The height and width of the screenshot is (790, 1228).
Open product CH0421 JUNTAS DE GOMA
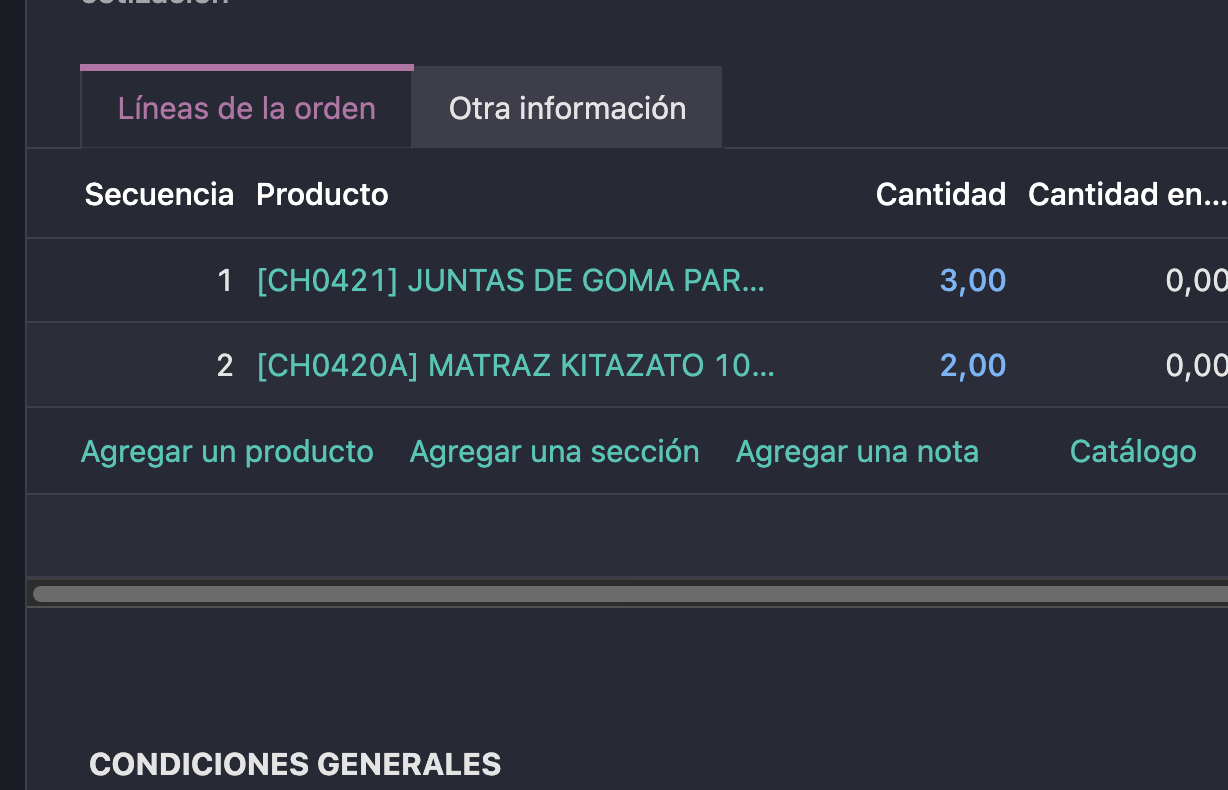coord(510,281)
